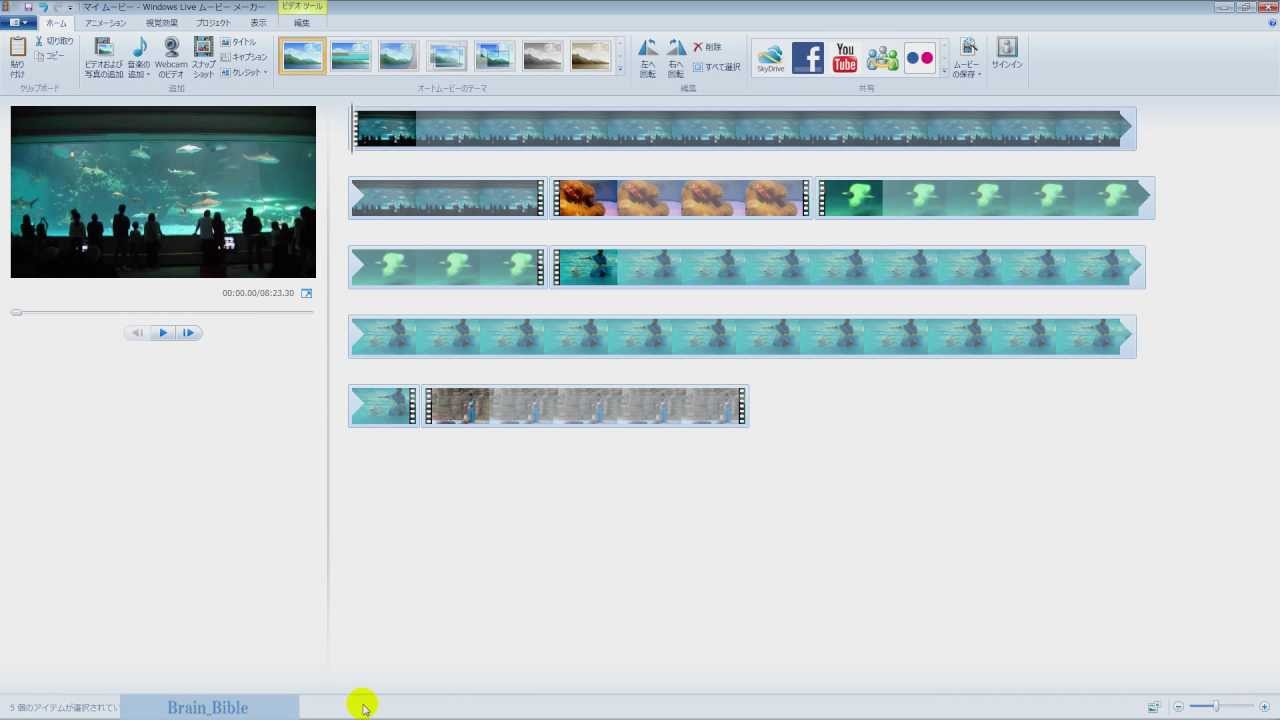Image resolution: width=1280 pixels, height=720 pixels.
Task: Zoom out the timeline with minus button
Action: pos(1178,707)
